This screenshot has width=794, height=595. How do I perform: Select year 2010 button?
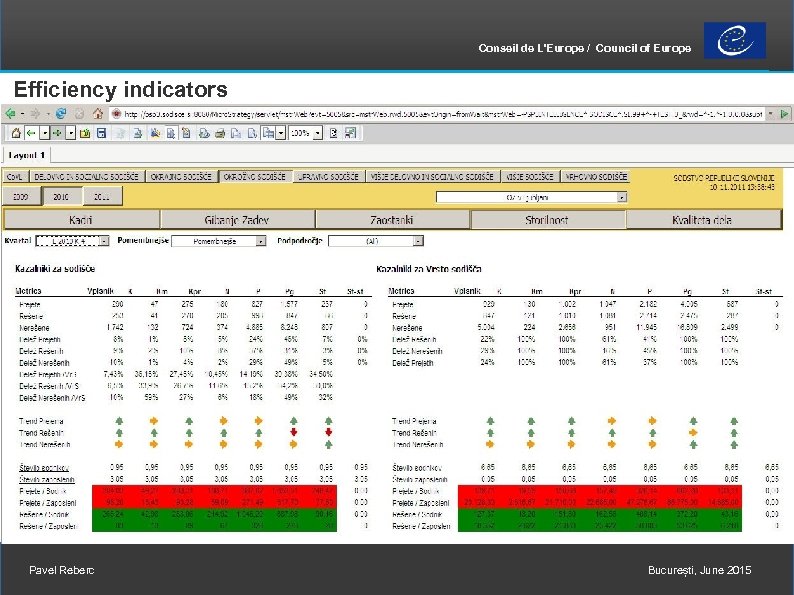[x=61, y=196]
